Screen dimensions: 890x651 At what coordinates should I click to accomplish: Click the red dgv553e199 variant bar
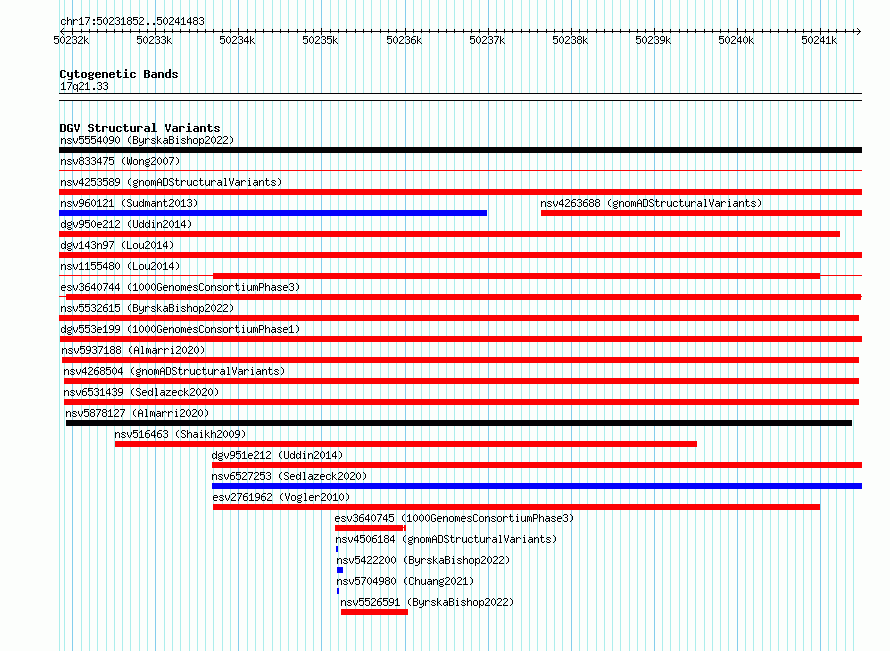pos(460,339)
